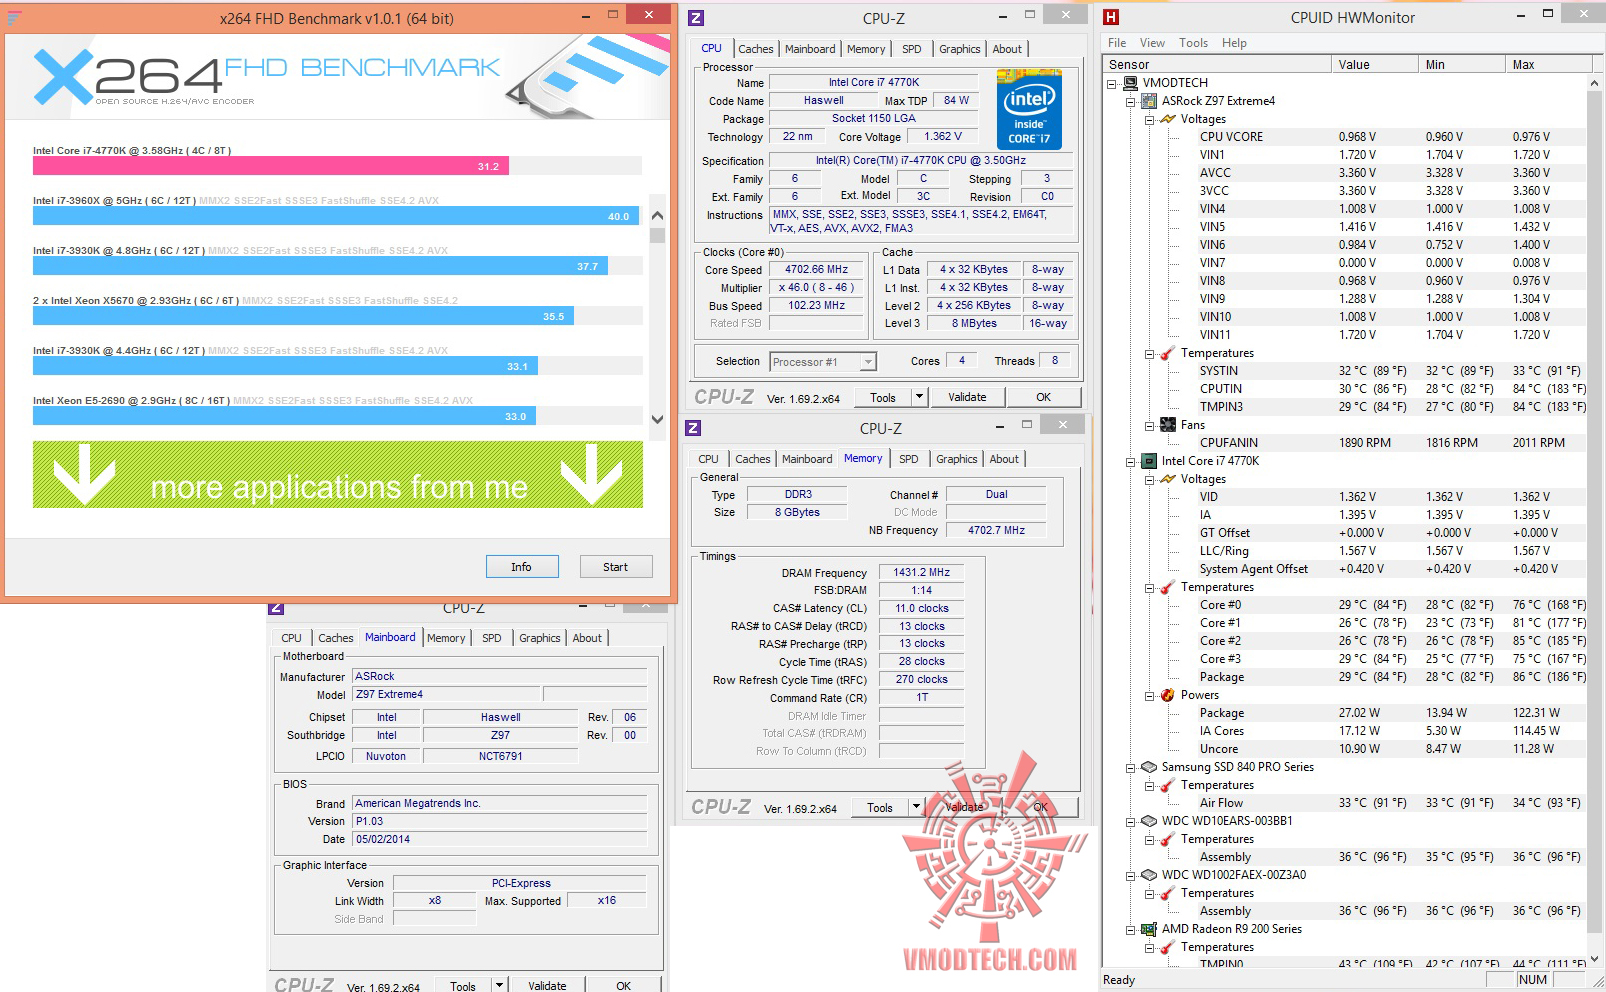1606x992 pixels.
Task: Click the Z logo icon of the CPU-Z window showing the Memory tab
Action: [x=694, y=428]
